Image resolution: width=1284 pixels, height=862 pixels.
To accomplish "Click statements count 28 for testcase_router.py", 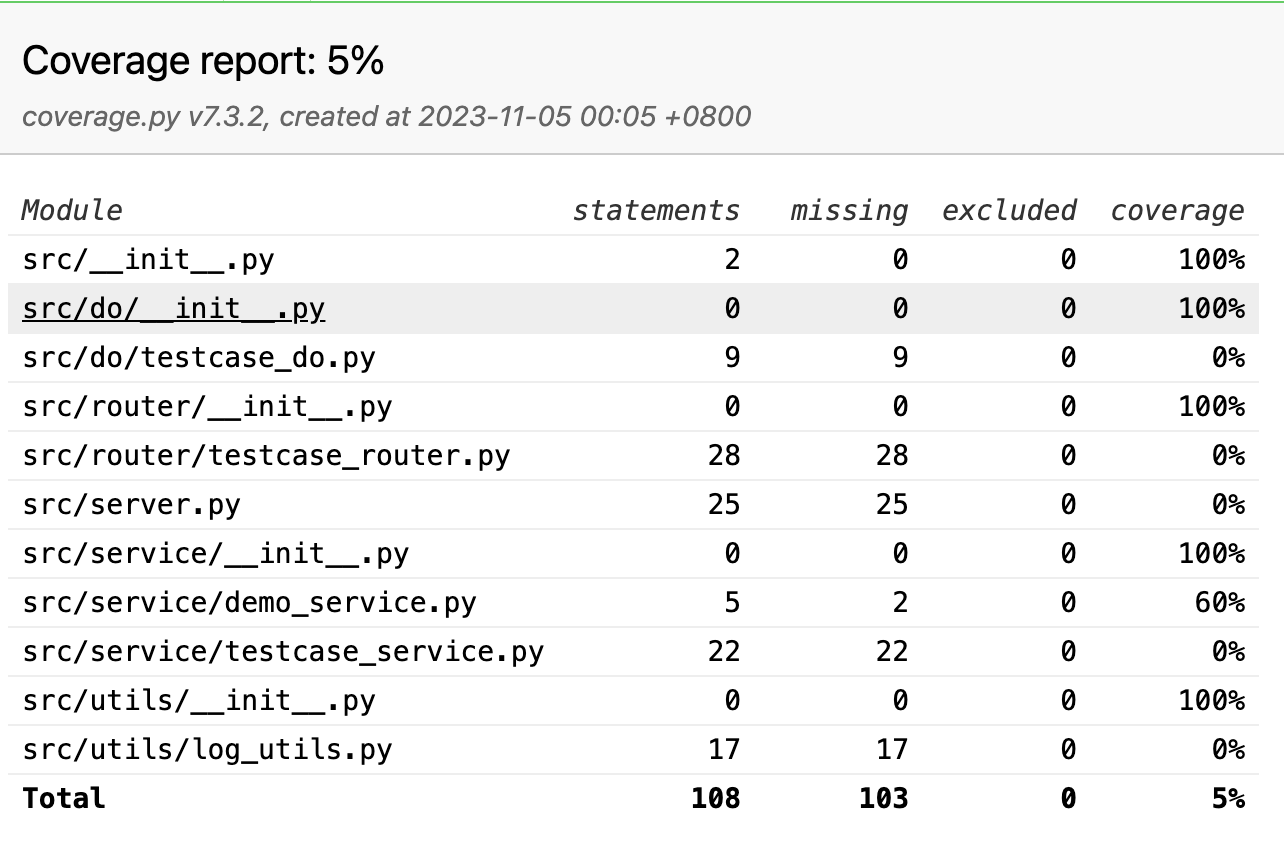I will [x=723, y=456].
